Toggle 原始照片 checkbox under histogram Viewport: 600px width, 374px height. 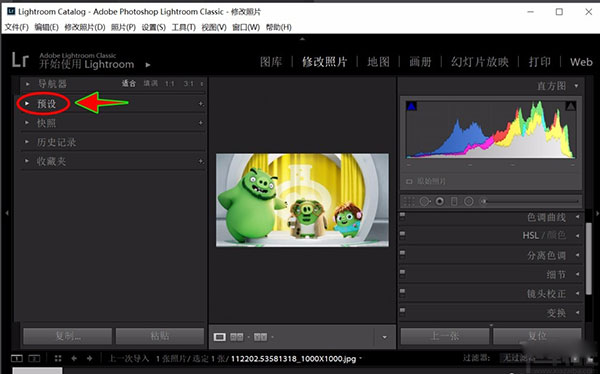pos(409,181)
